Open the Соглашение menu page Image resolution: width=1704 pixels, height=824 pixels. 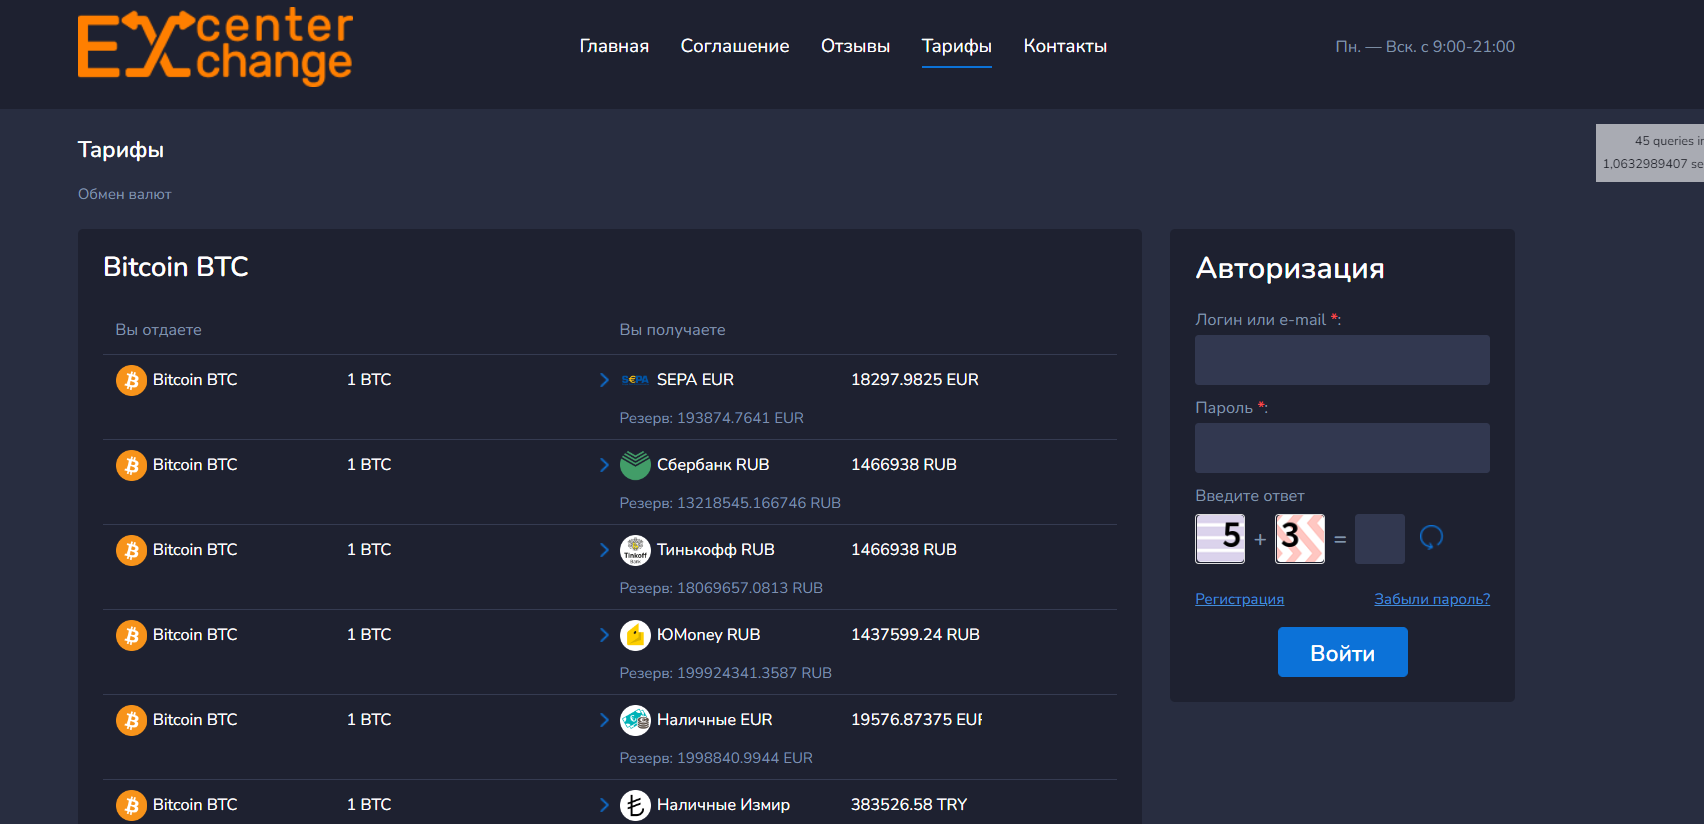tap(735, 46)
